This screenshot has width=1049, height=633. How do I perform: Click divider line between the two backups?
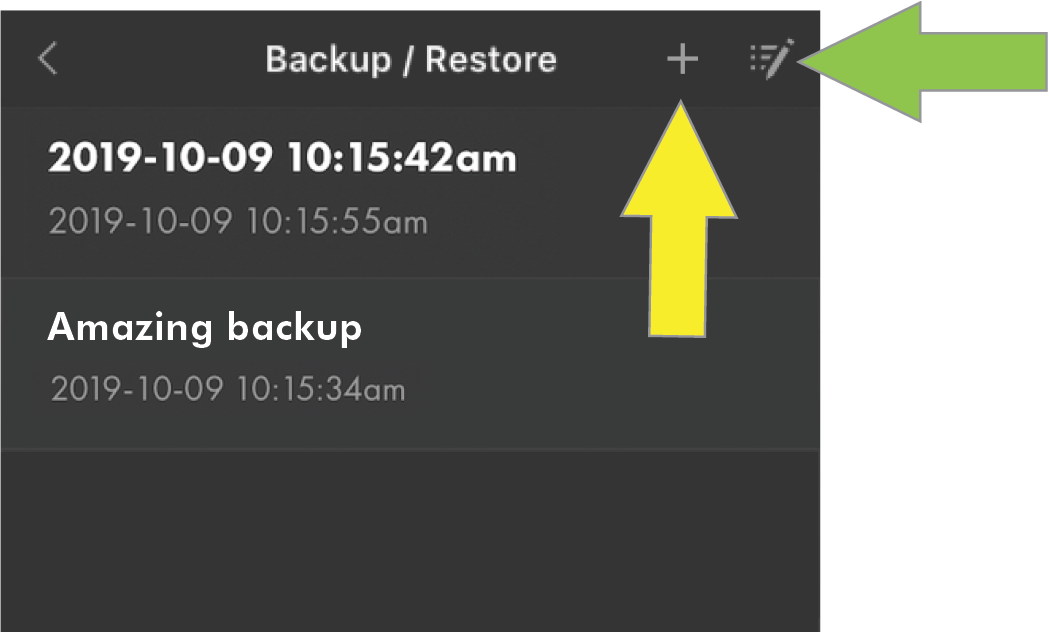[300, 278]
